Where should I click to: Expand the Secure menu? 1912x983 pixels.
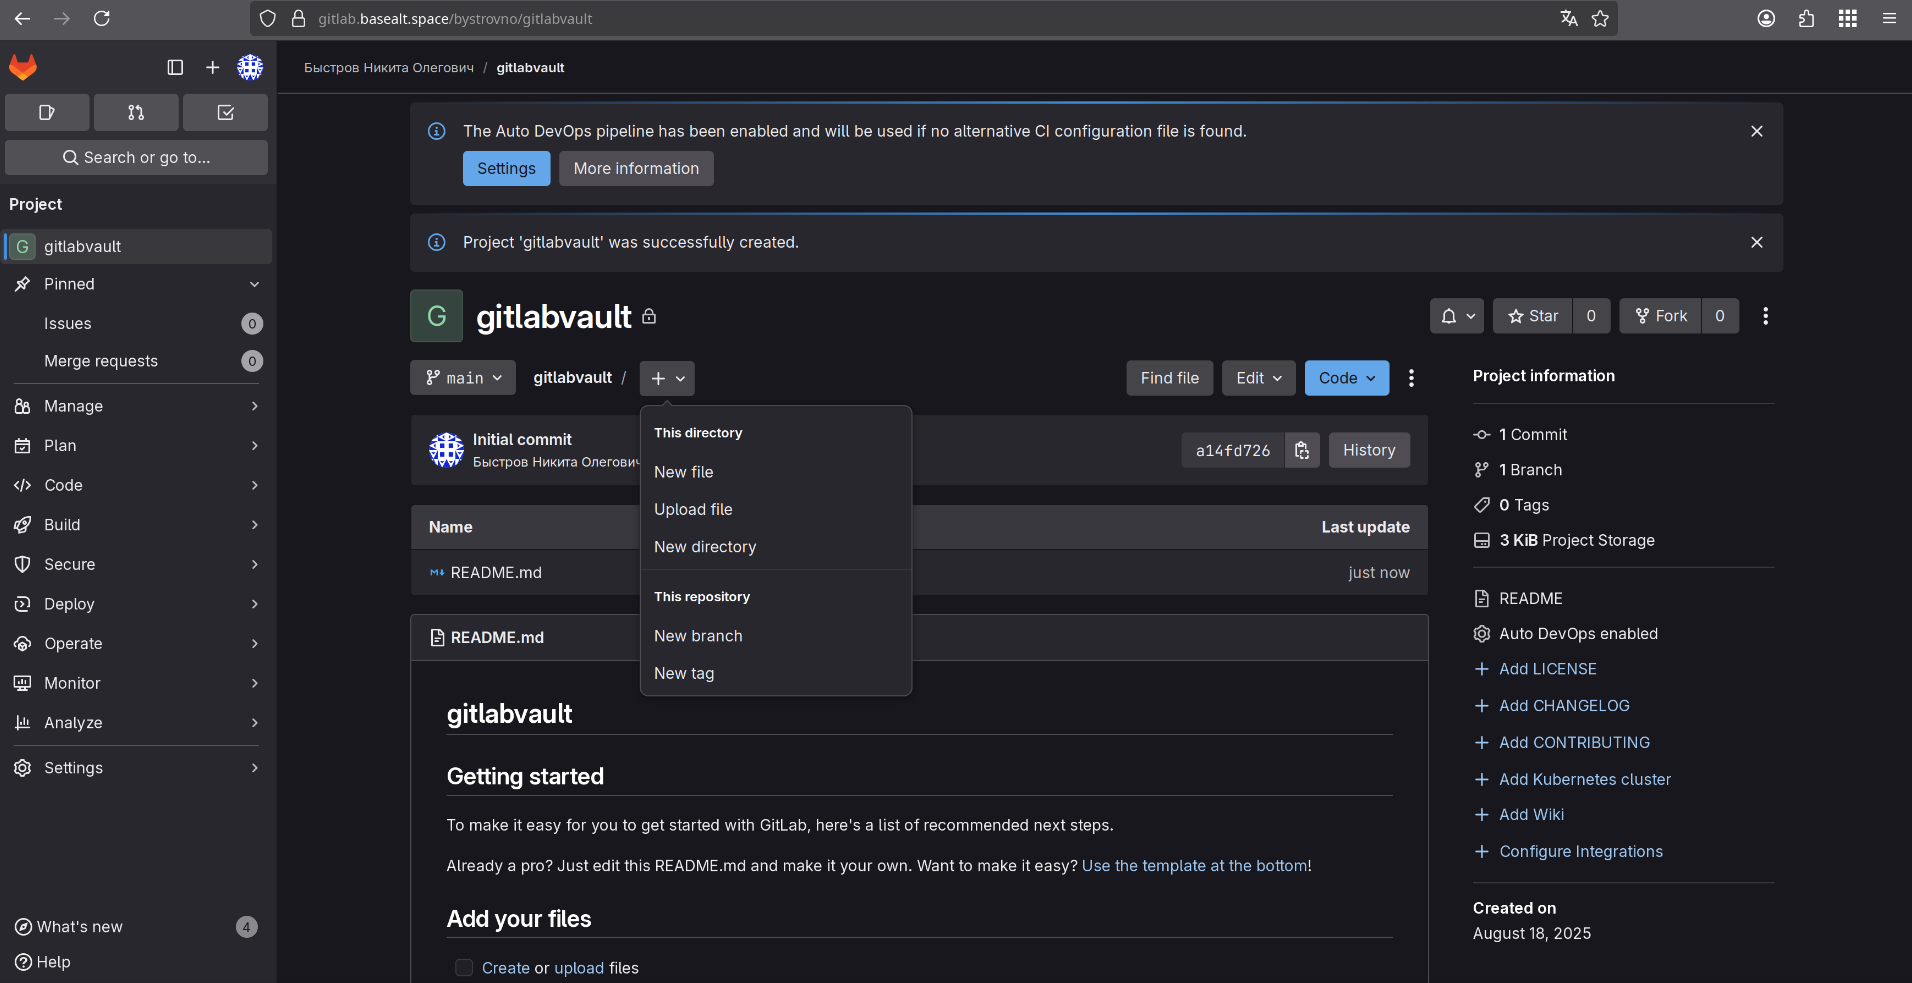138,564
